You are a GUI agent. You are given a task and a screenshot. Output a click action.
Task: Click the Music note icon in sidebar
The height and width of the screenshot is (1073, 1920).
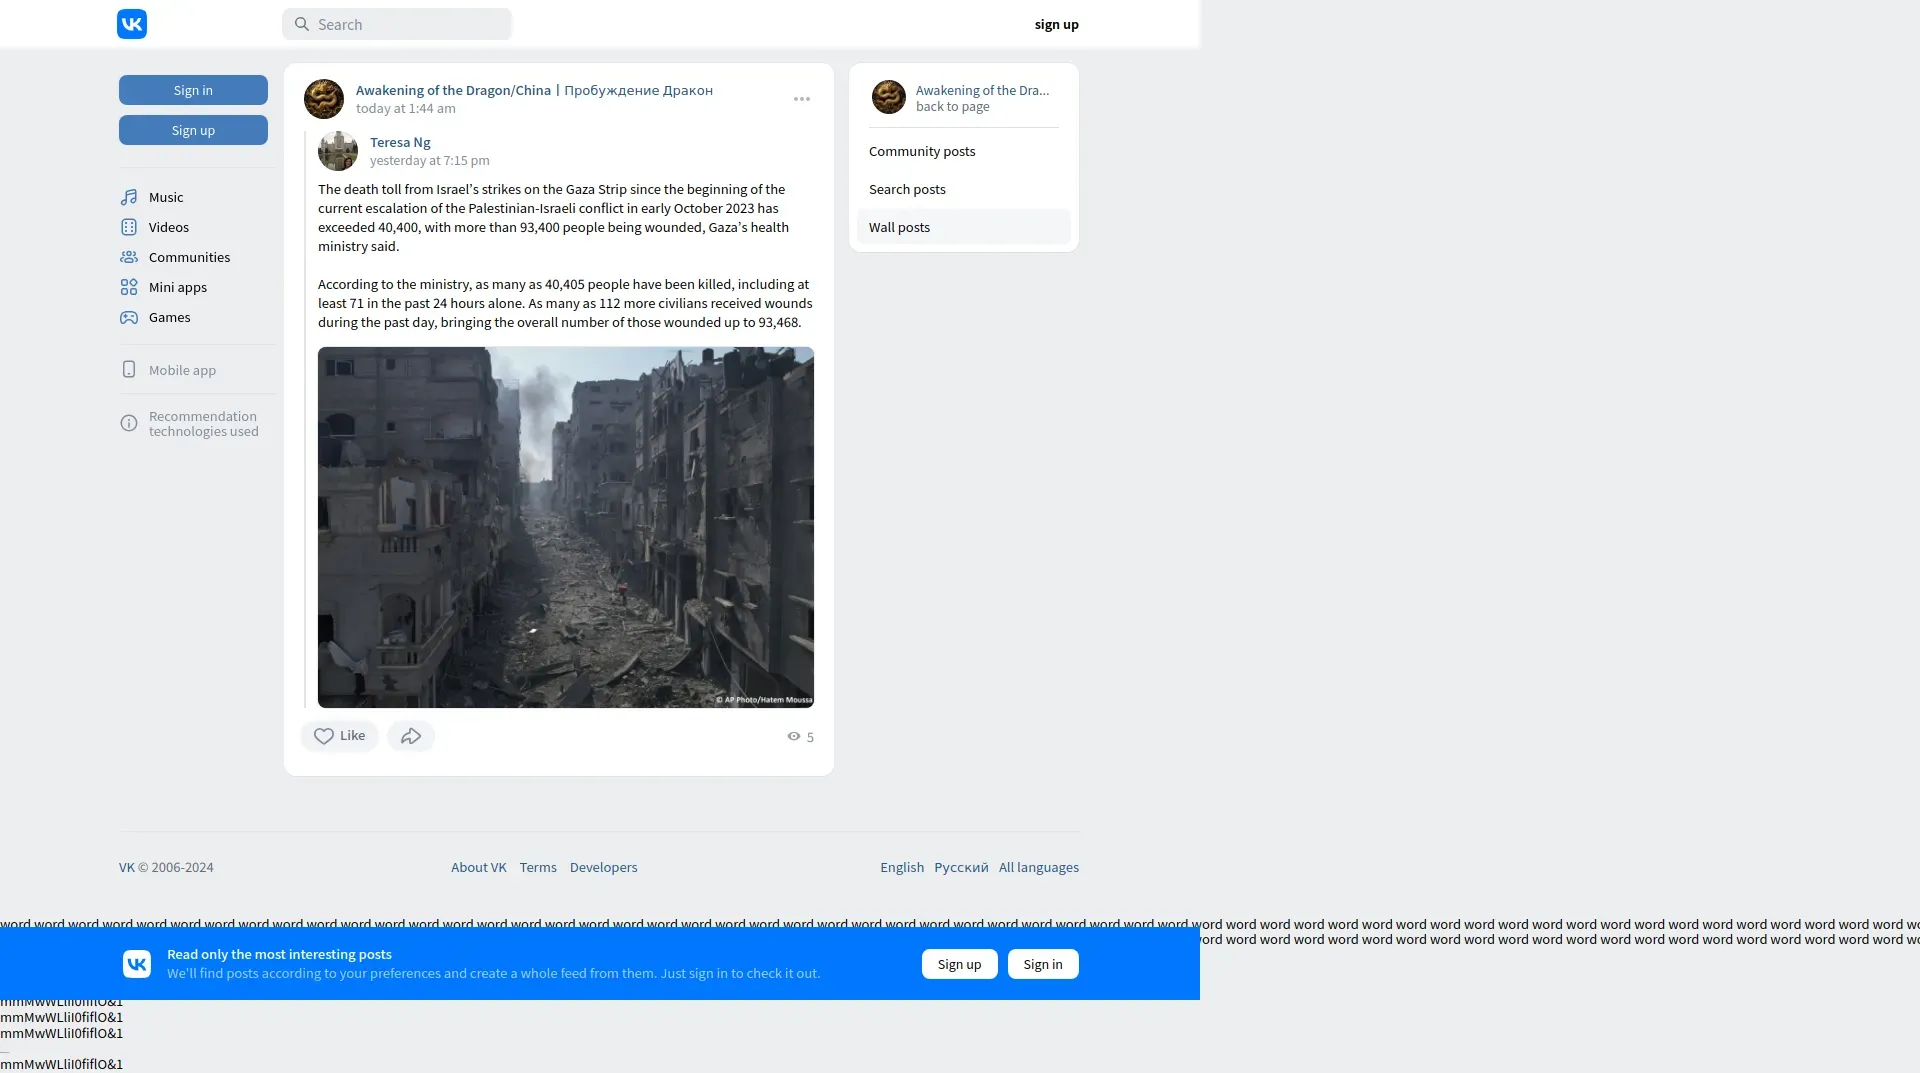129,198
